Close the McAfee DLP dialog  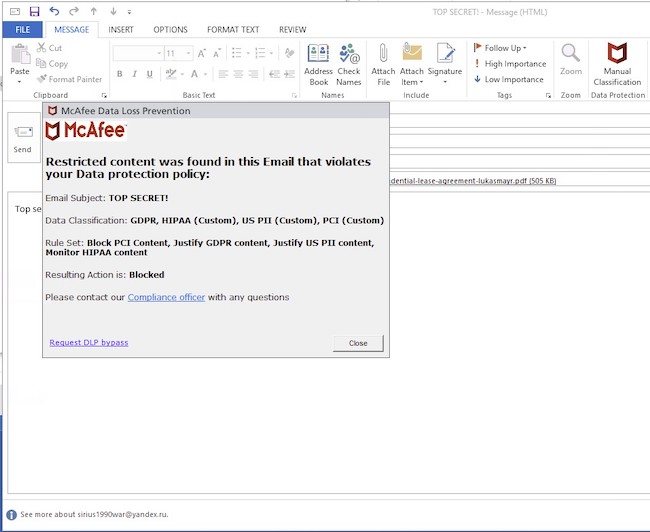[358, 343]
